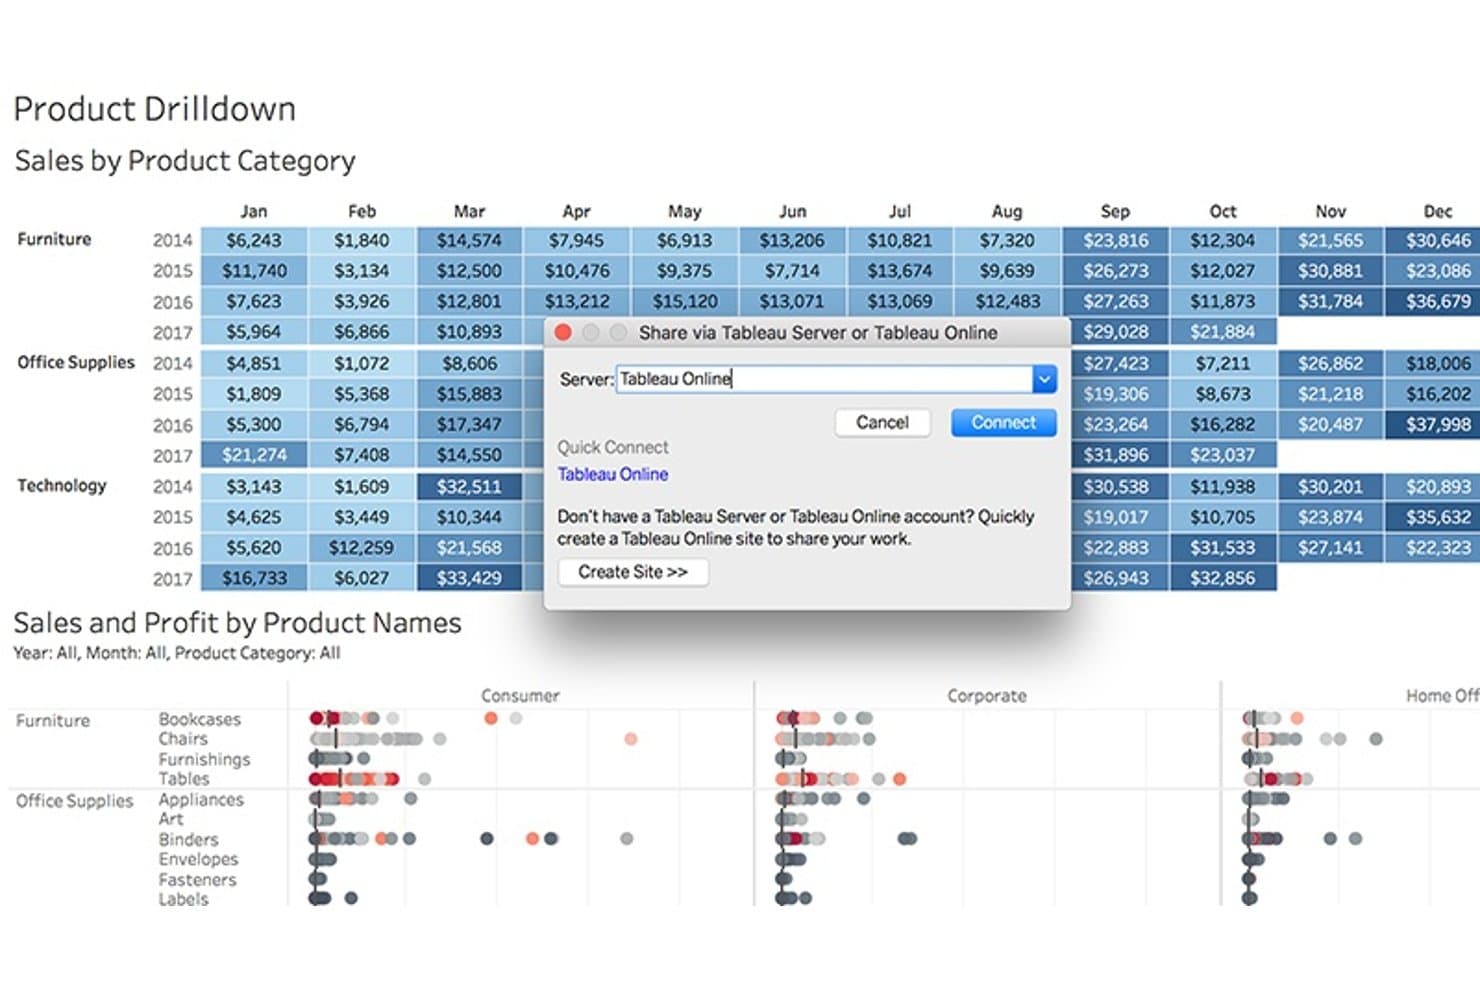Select the Oct column header
This screenshot has height=987, width=1480.
click(1223, 211)
